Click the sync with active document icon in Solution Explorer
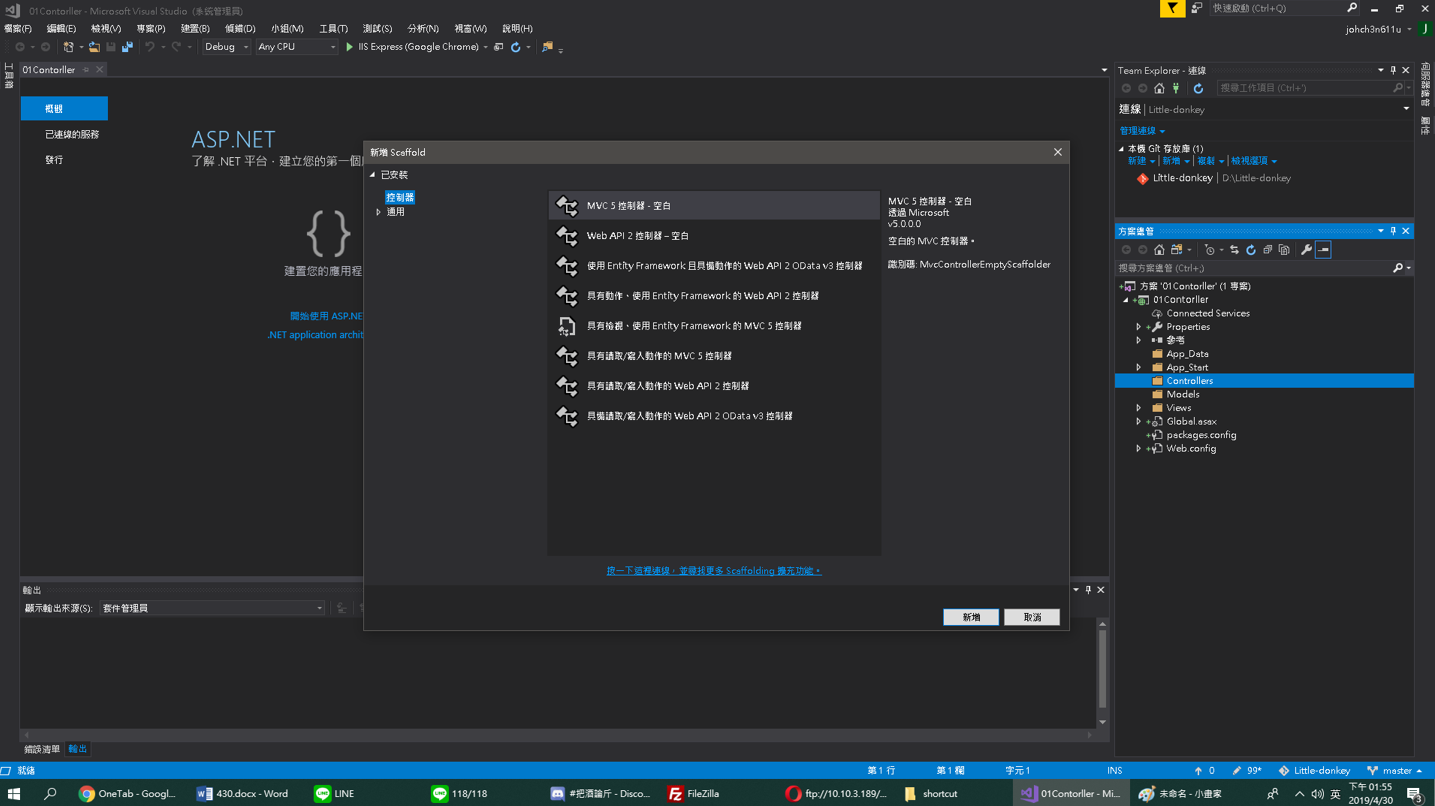Image resolution: width=1435 pixels, height=806 pixels. (x=1234, y=250)
